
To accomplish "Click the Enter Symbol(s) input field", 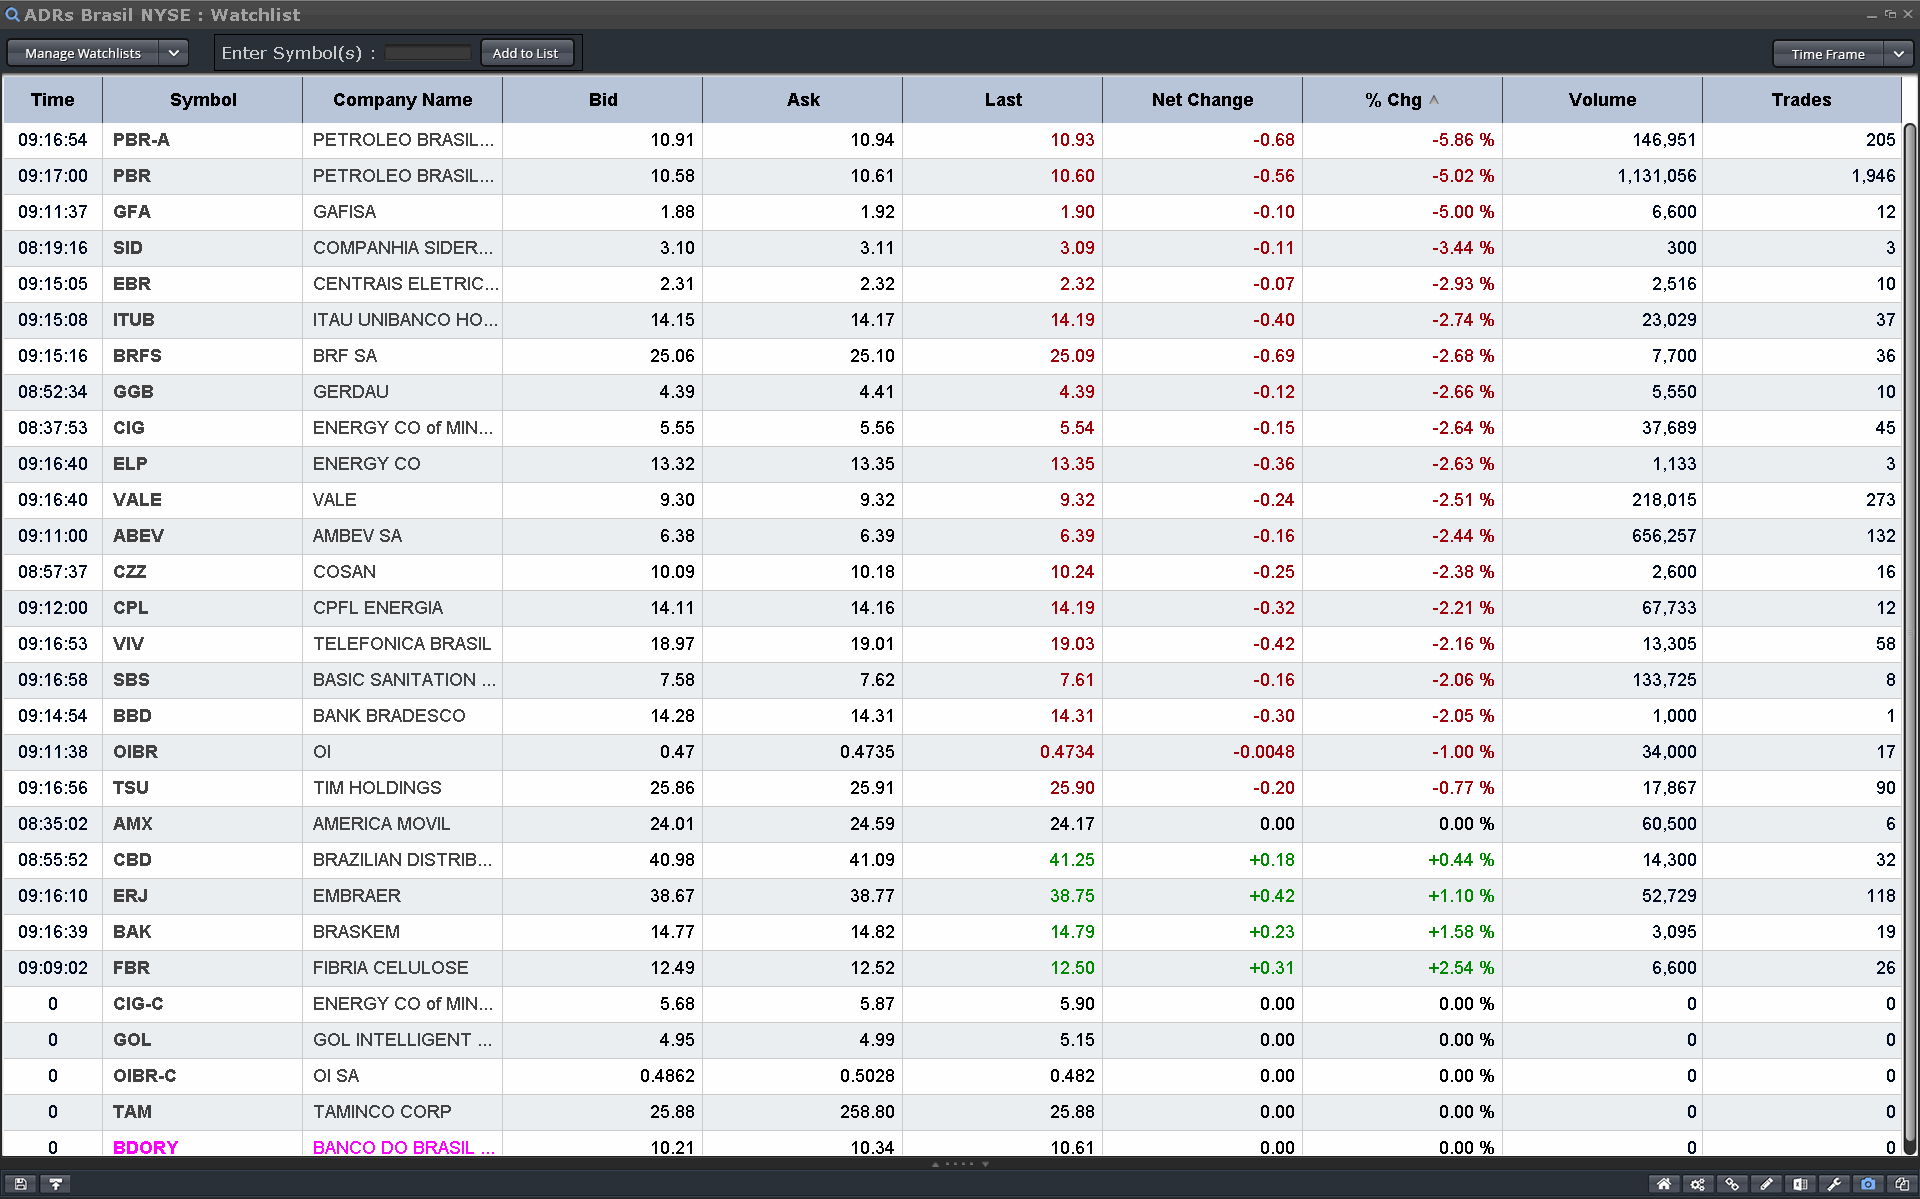I will click(x=427, y=53).
